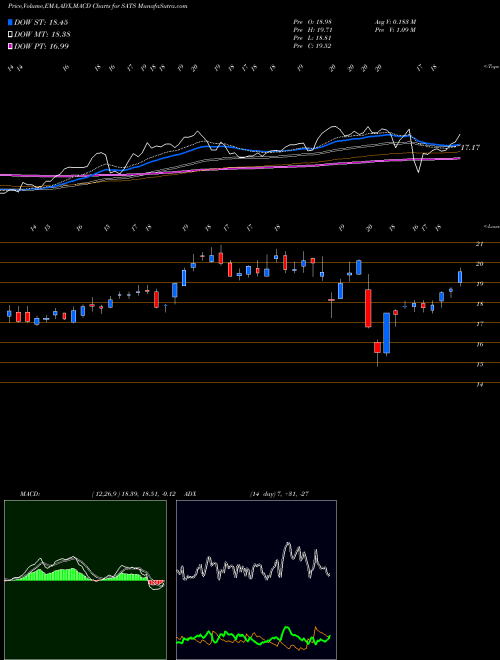Click the 'MACD:' heading label
This screenshot has height=660, width=500.
[30, 494]
